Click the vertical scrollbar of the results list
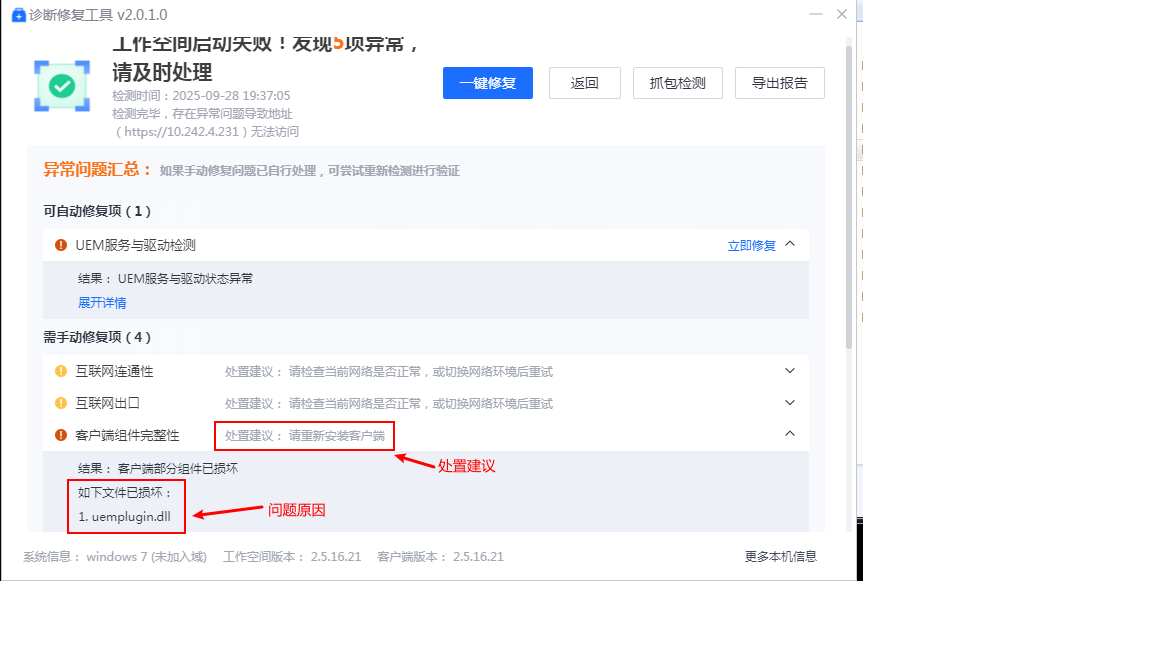 [849, 200]
